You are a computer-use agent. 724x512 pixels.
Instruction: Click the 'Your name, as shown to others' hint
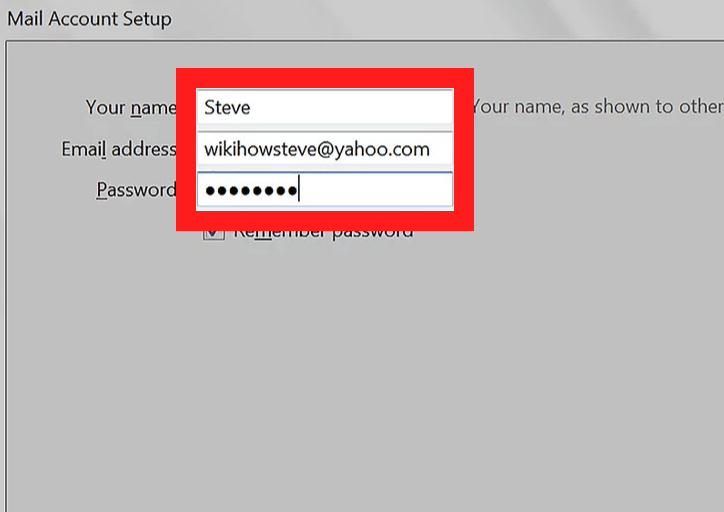point(596,106)
